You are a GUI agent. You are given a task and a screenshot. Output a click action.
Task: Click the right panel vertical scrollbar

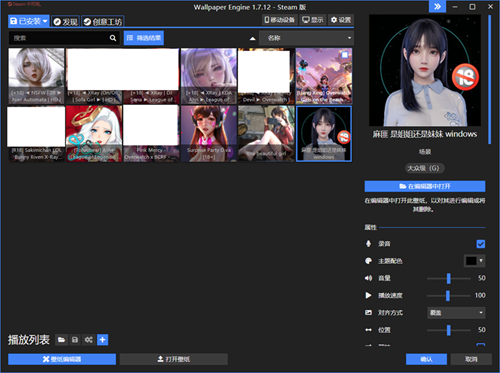tap(490, 80)
